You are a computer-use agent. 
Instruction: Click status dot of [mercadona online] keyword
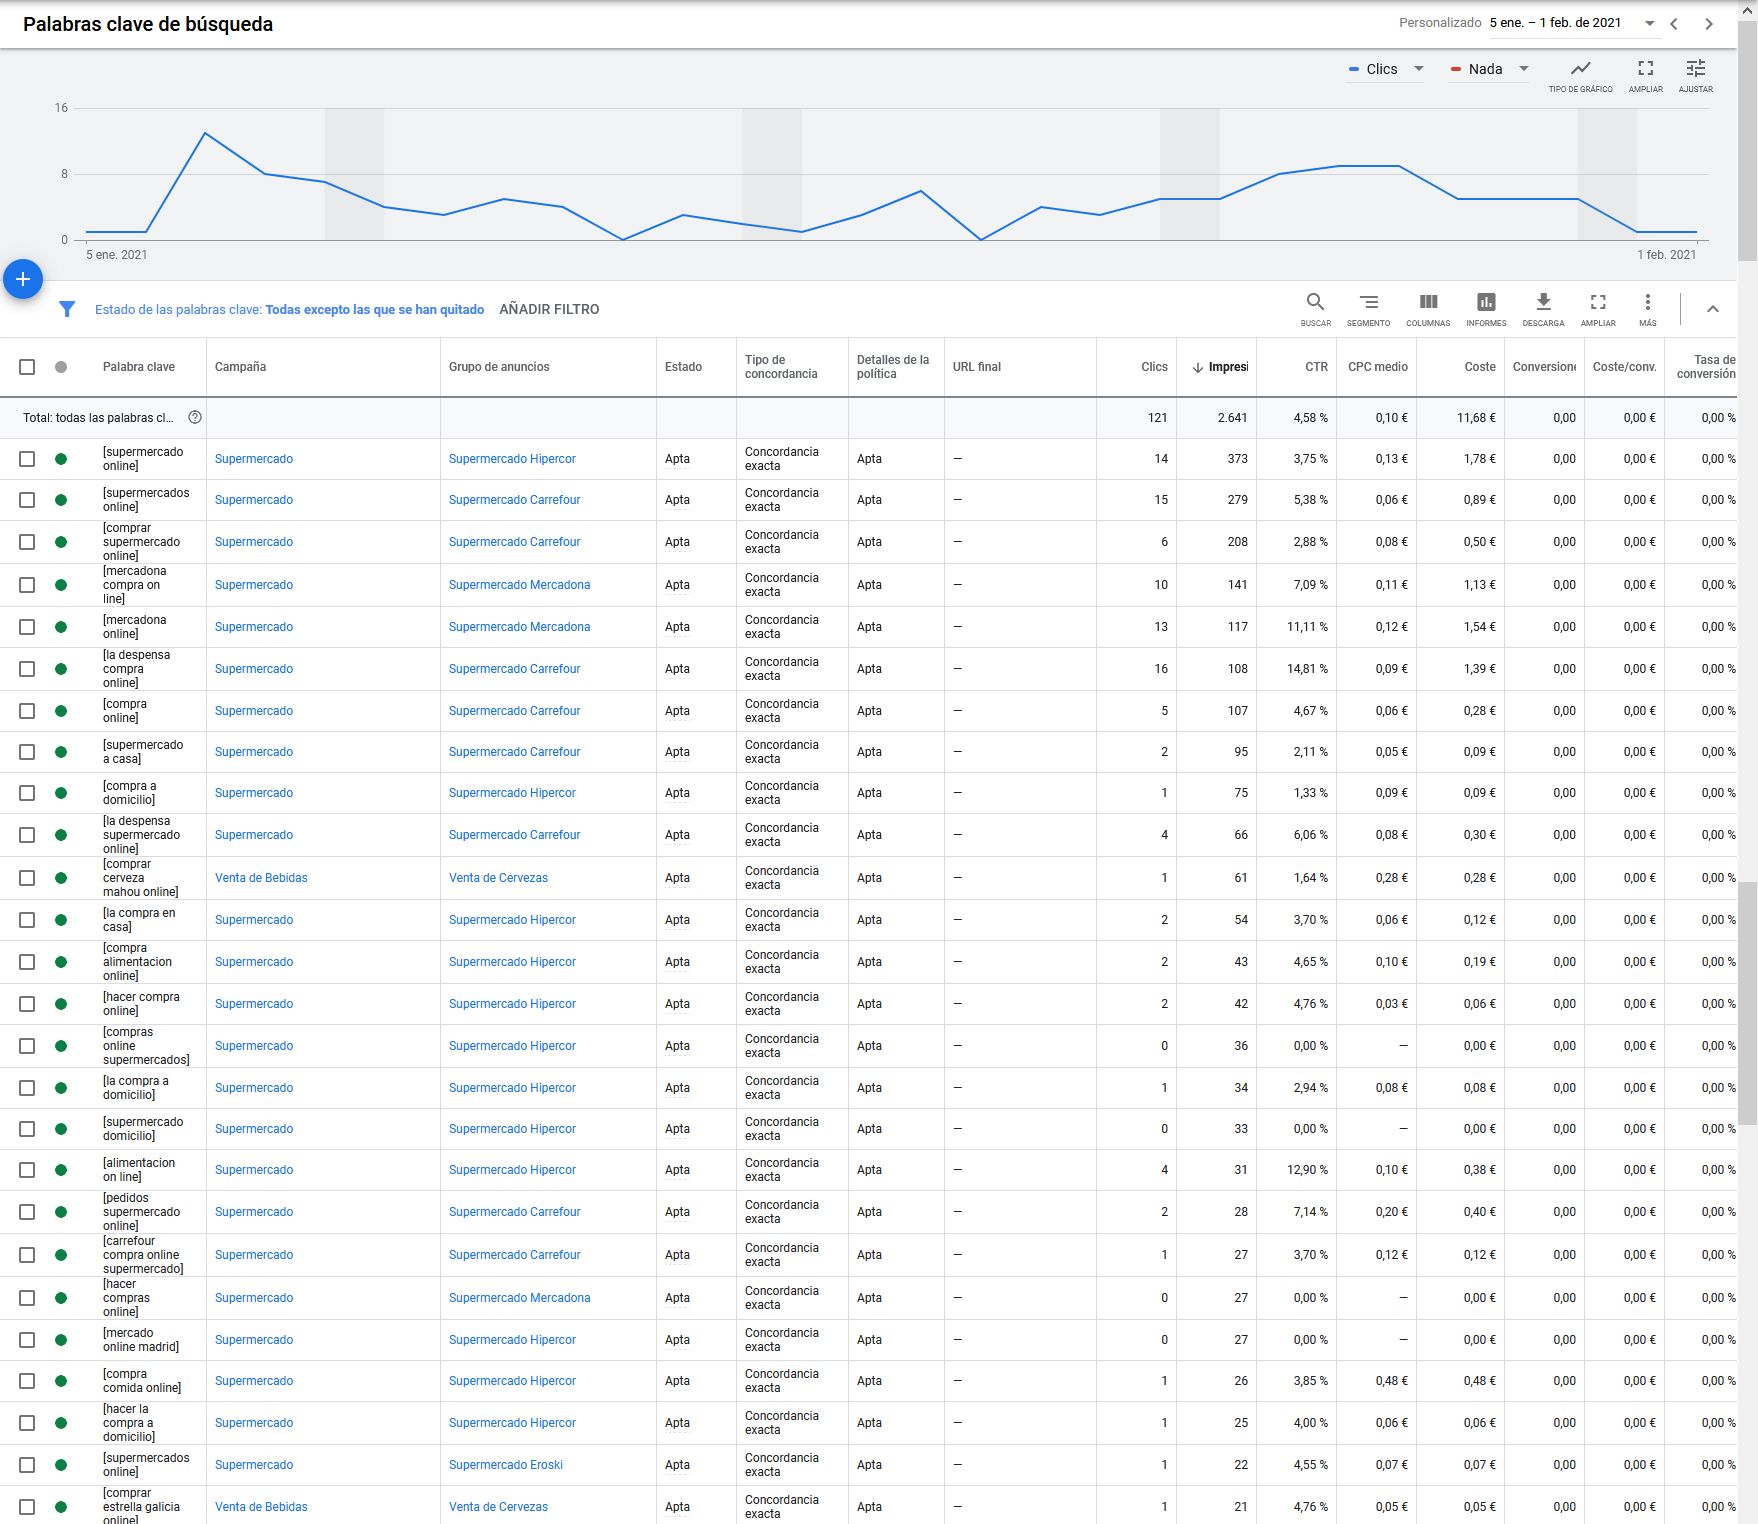[61, 627]
